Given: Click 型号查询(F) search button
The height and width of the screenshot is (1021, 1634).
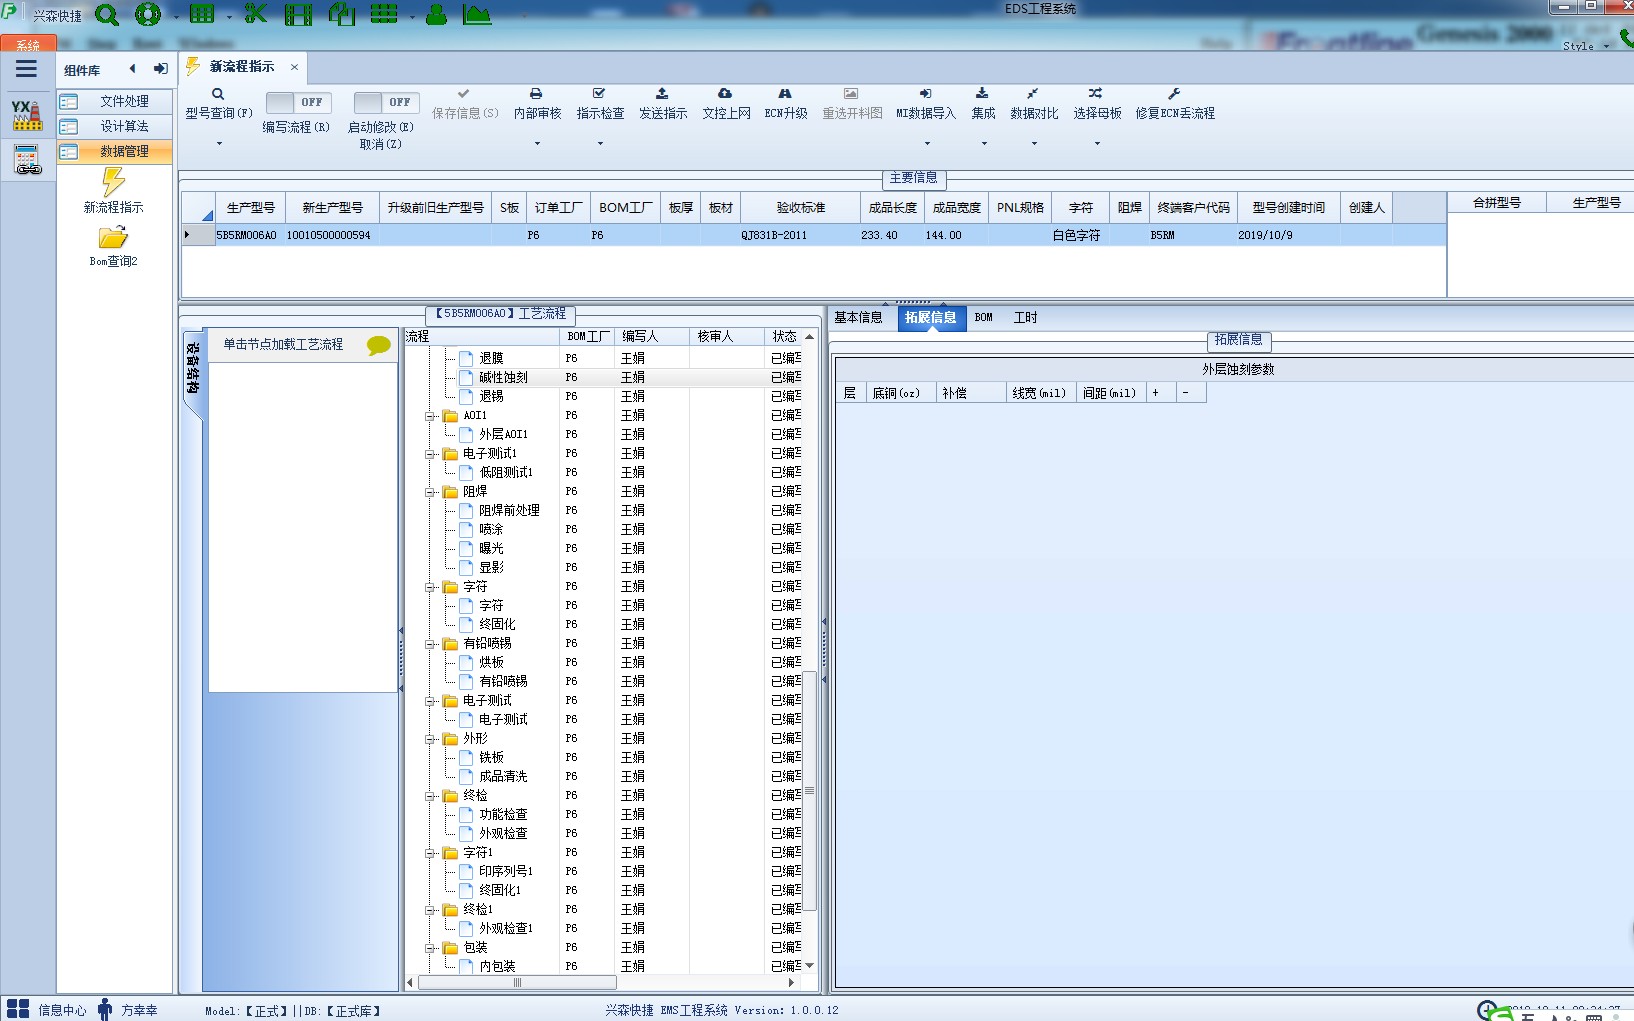Looking at the screenshot, I should 218,104.
